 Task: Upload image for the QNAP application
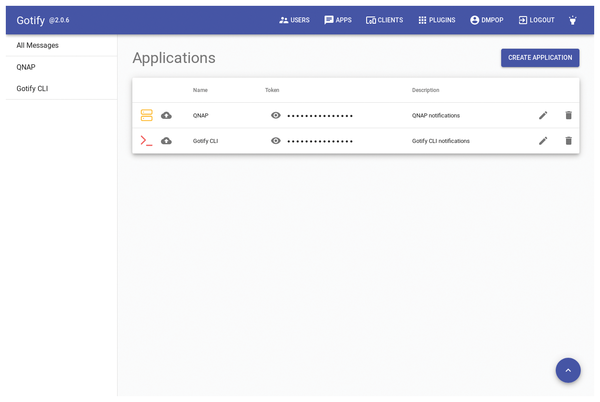pos(166,115)
